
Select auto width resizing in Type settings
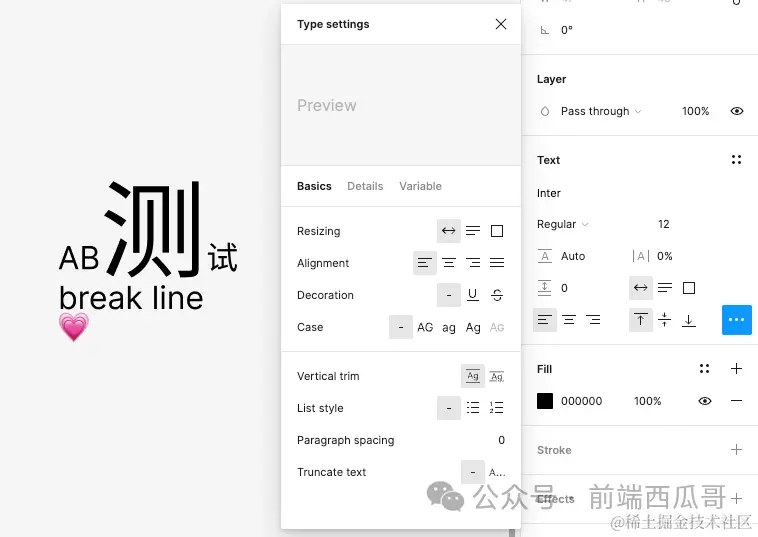coord(449,231)
